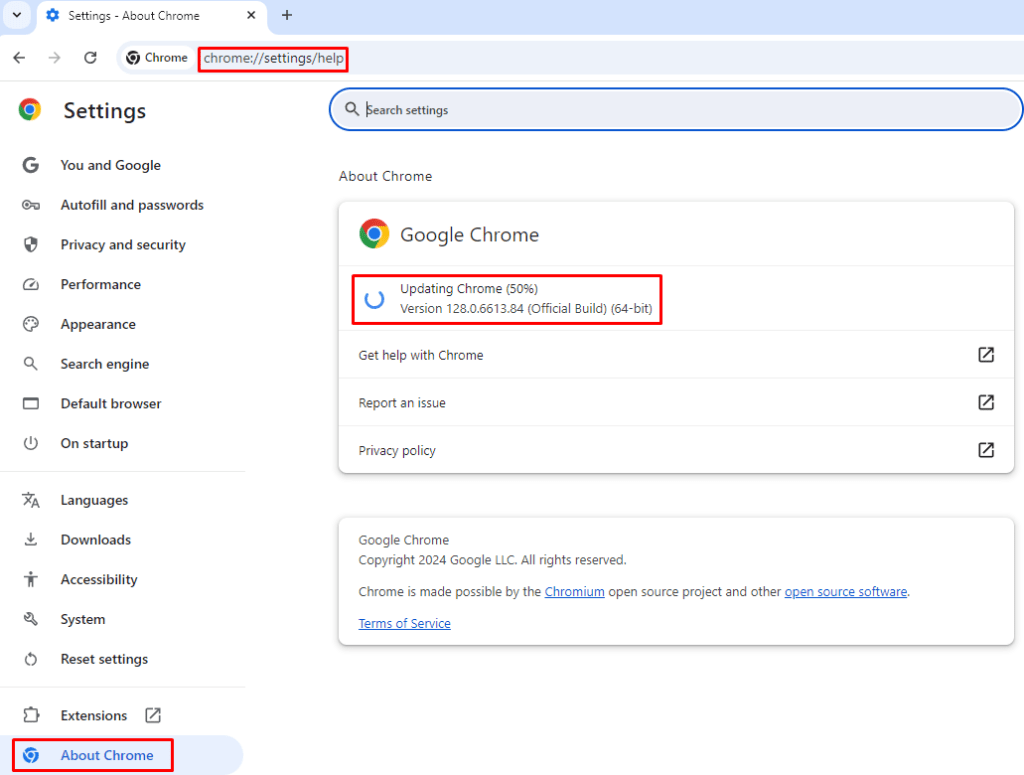Click the magnifier icon in search settings
Image resolution: width=1024 pixels, height=775 pixels.
tap(351, 109)
